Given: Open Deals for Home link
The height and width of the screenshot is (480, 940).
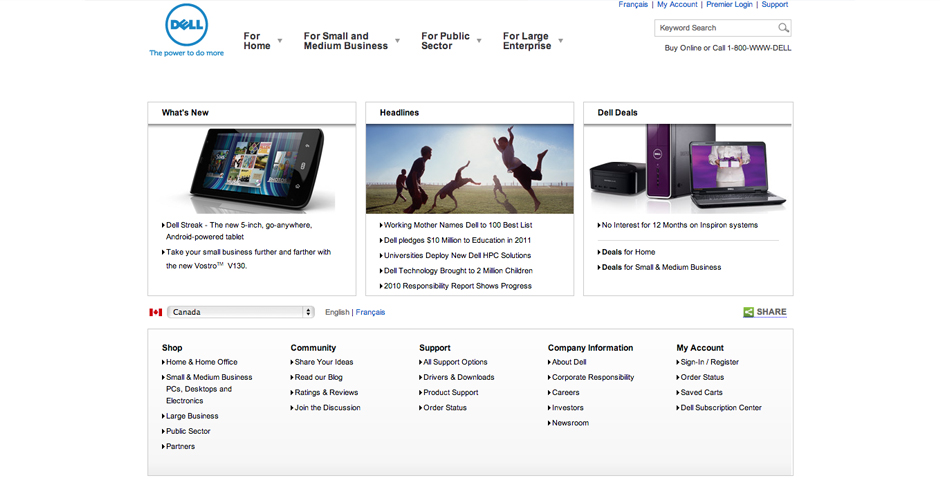Looking at the screenshot, I should pos(628,252).
